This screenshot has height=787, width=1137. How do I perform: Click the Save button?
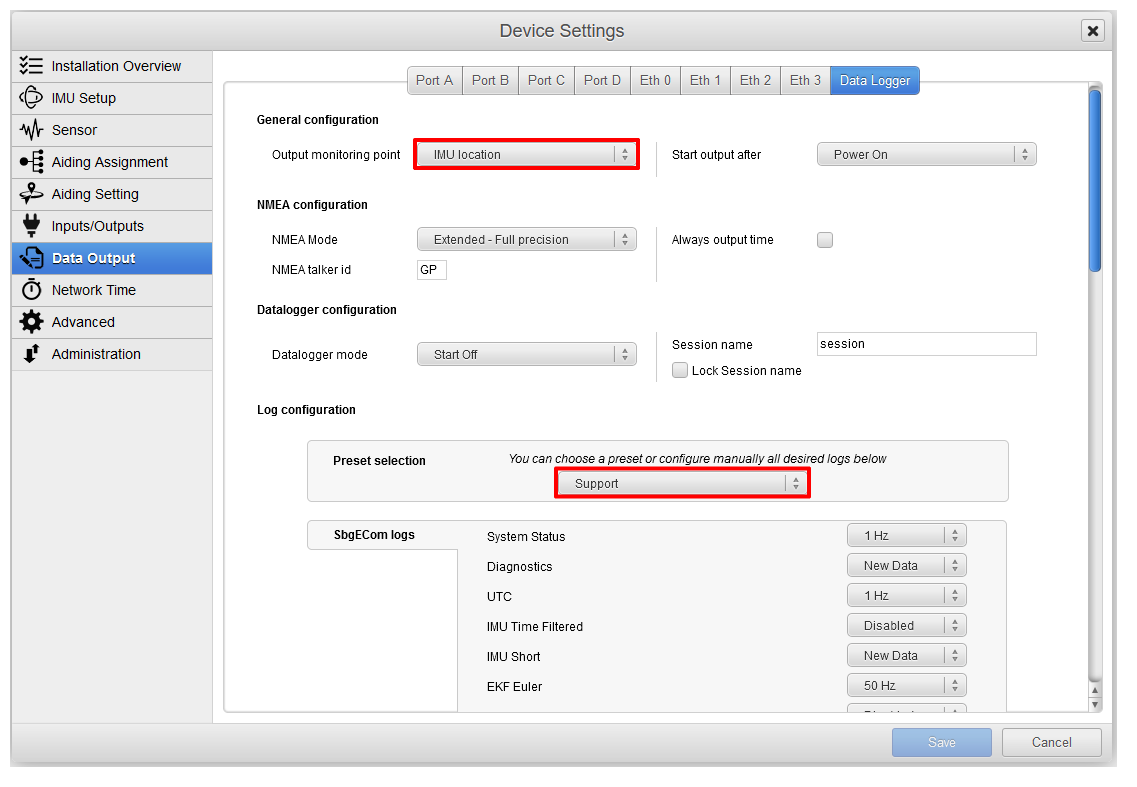941,742
